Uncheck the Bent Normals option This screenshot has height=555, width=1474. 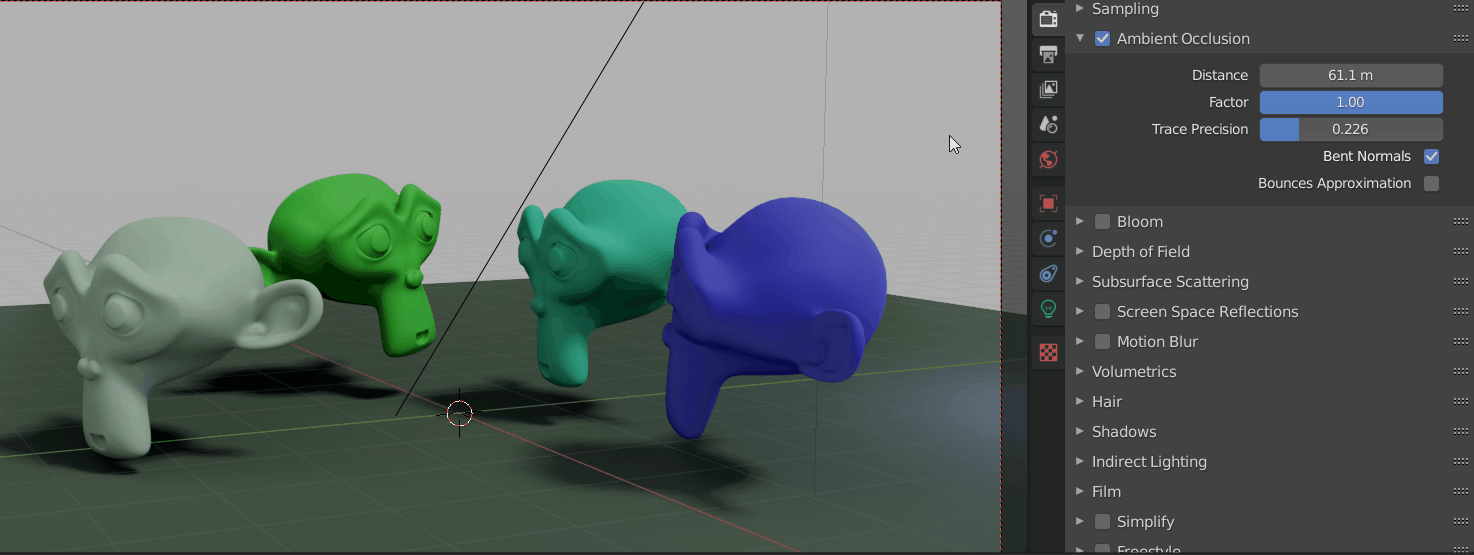[x=1431, y=156]
